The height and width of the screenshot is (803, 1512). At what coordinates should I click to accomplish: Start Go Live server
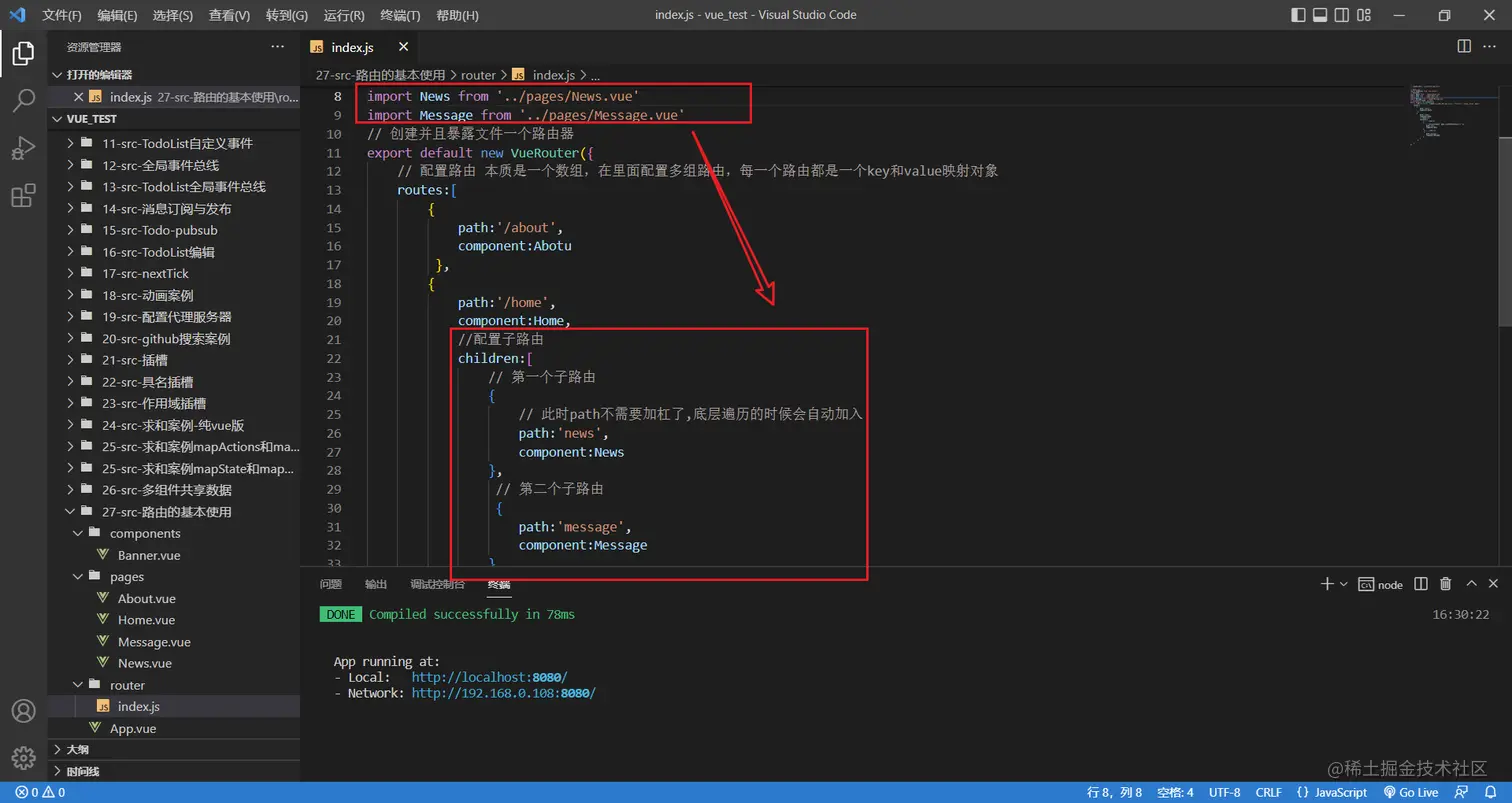tap(1411, 792)
